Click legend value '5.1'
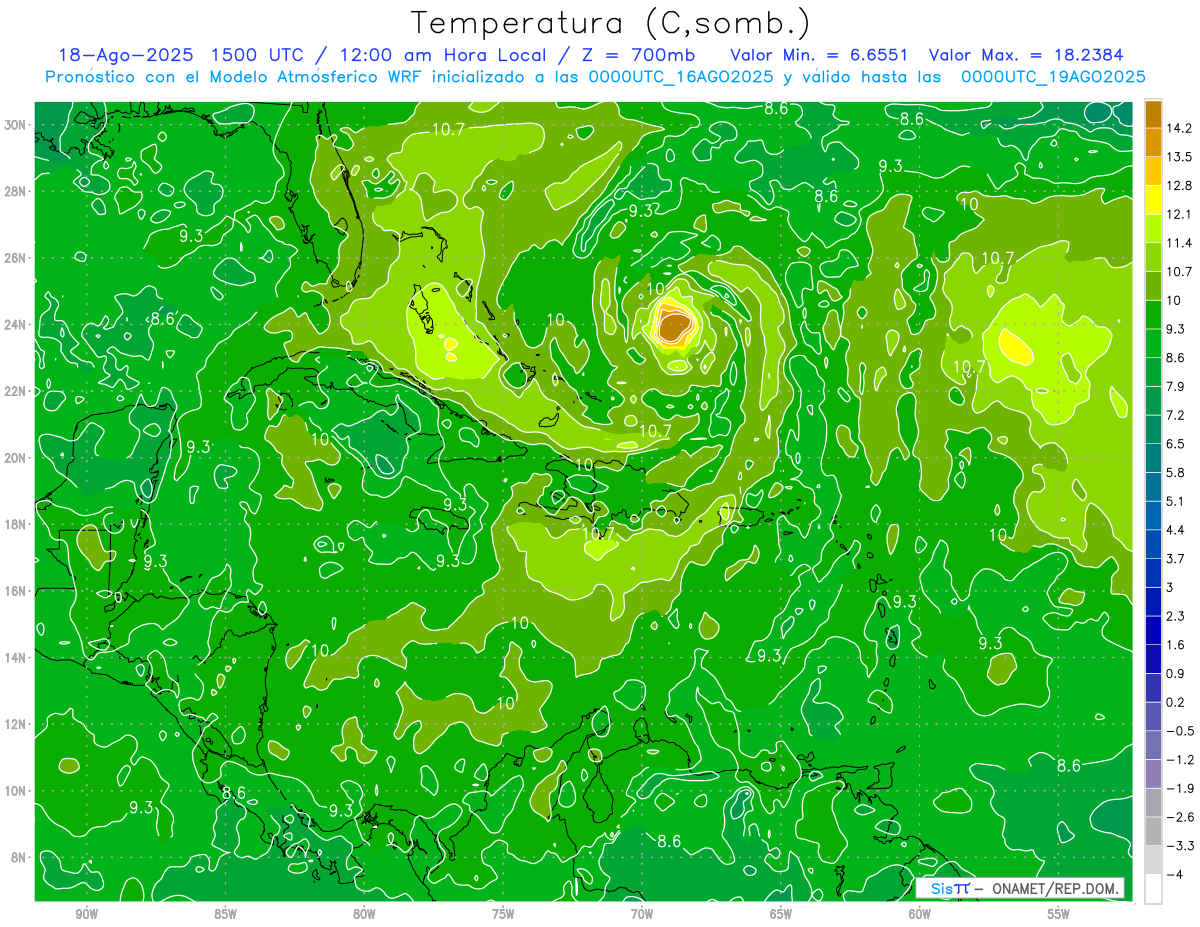 click(x=1175, y=501)
